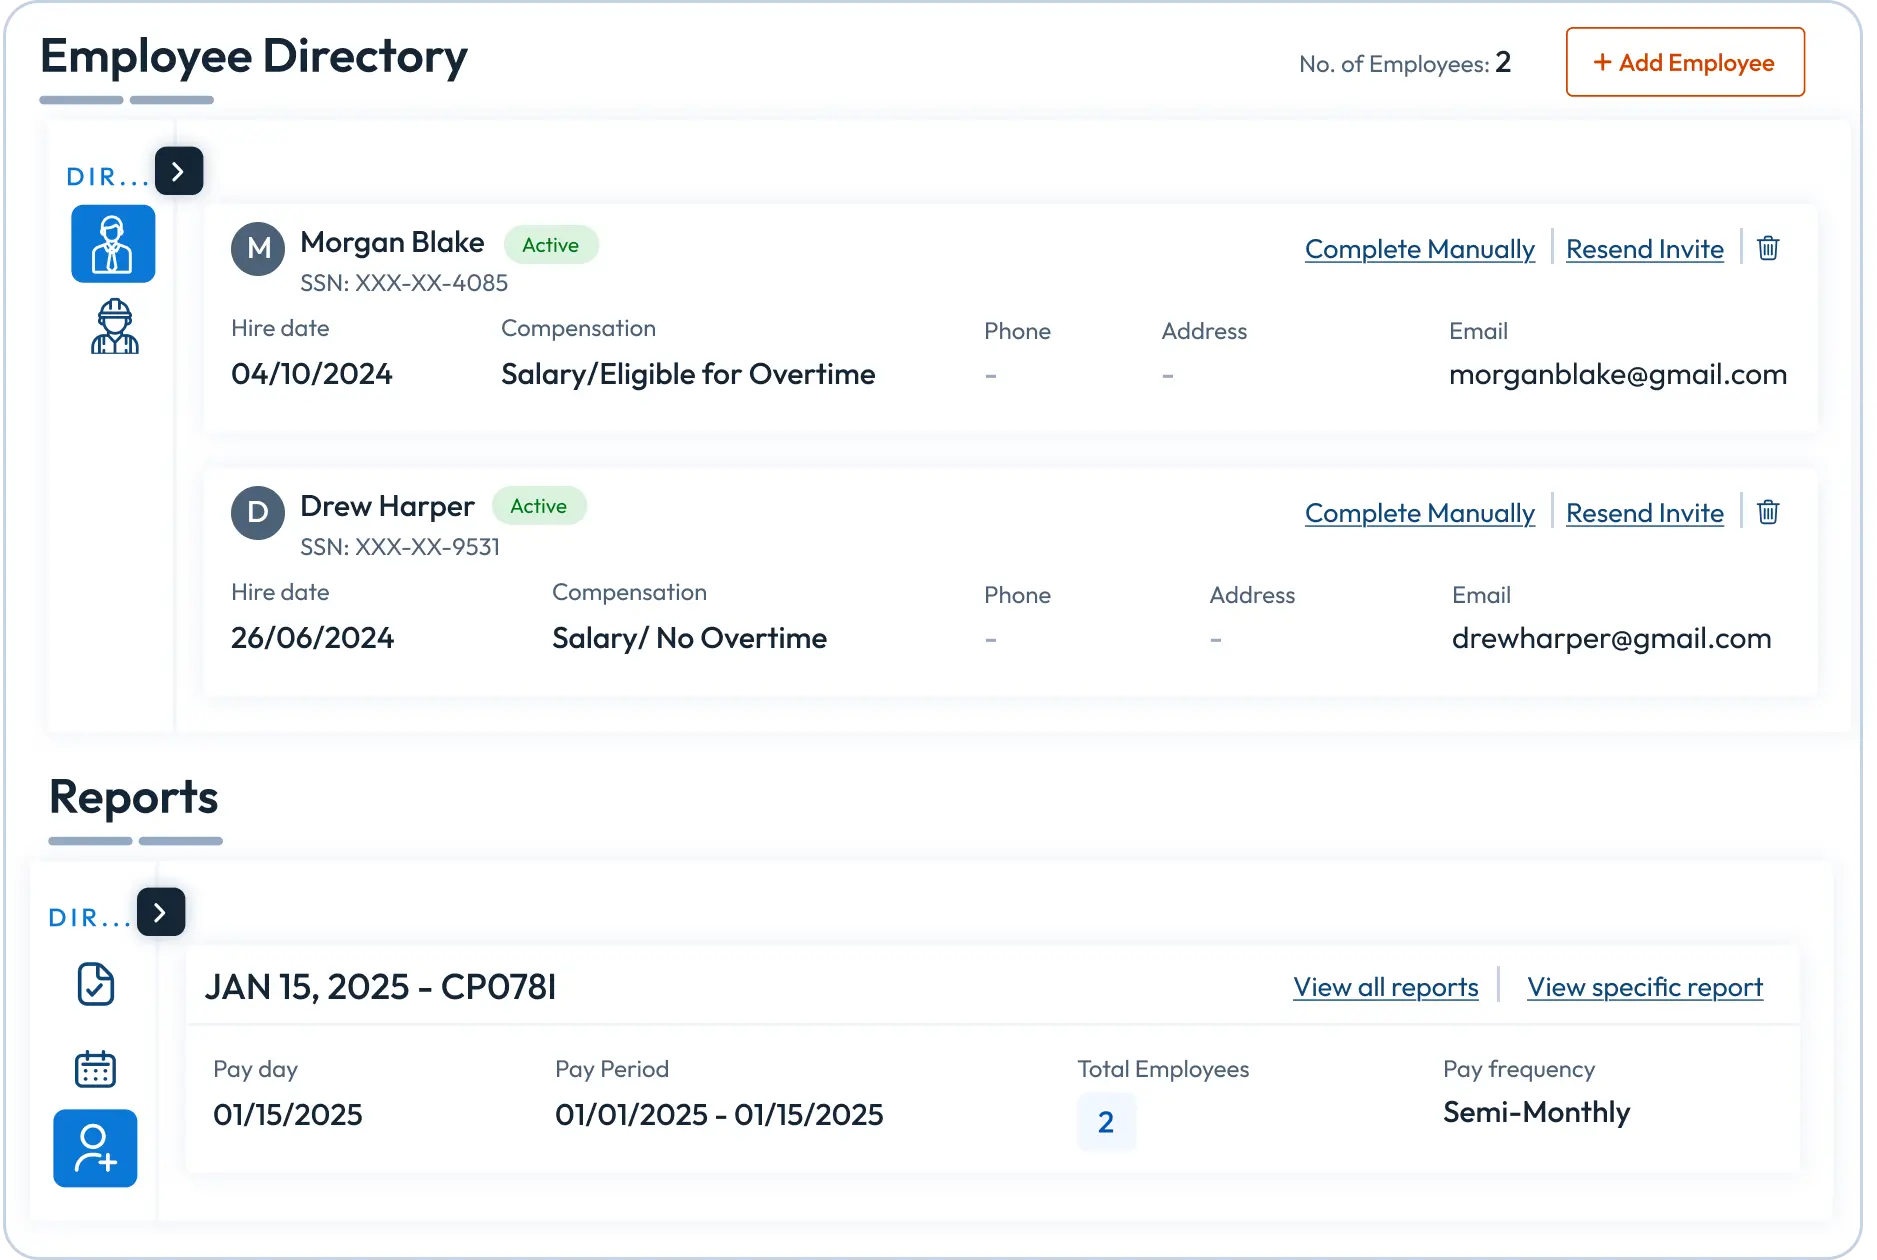Click the D avatar for Drew Harper
This screenshot has height=1260, width=1877.
[258, 513]
